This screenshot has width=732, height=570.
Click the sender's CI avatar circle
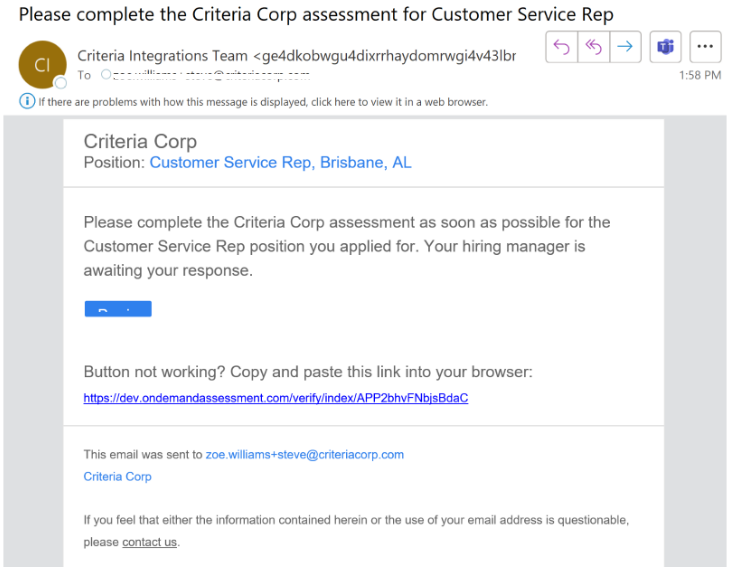pos(42,65)
